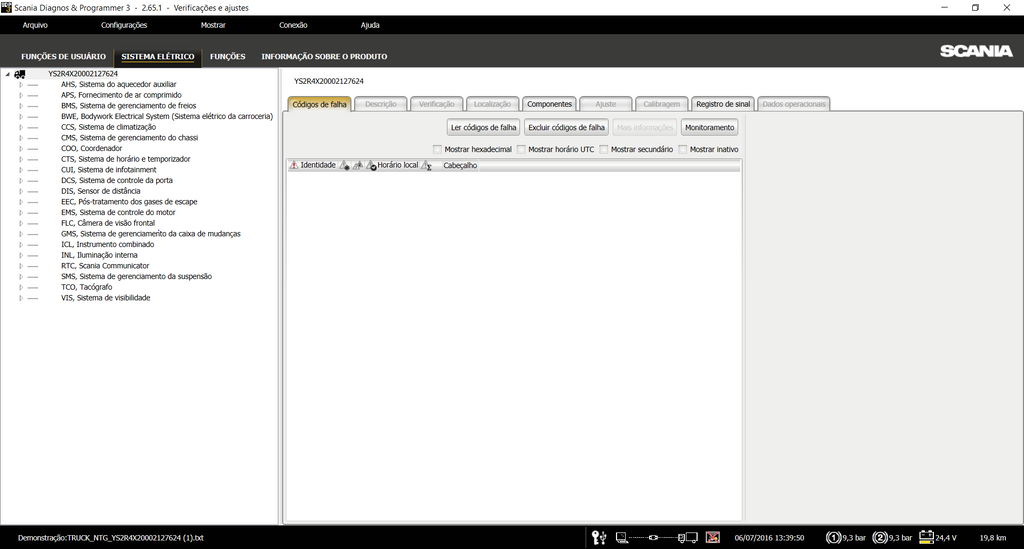Select CTS, Sistema de horário e temporizador
The image size is (1024, 549).
pos(125,159)
